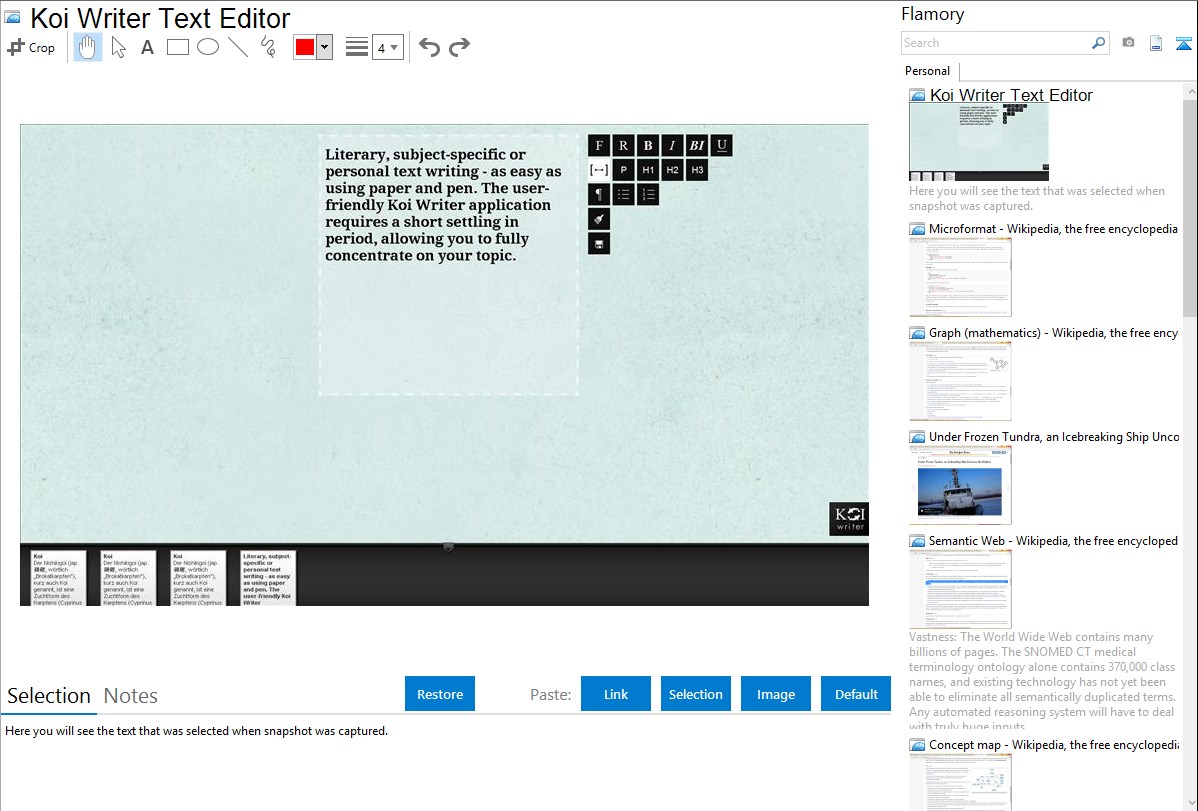
Task: Toggle bold B button in Koi Writer
Action: tap(648, 145)
